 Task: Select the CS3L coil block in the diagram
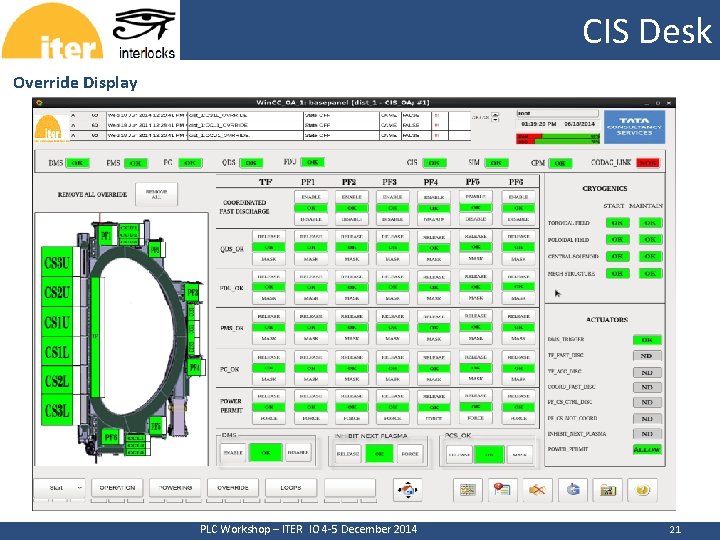[x=57, y=410]
